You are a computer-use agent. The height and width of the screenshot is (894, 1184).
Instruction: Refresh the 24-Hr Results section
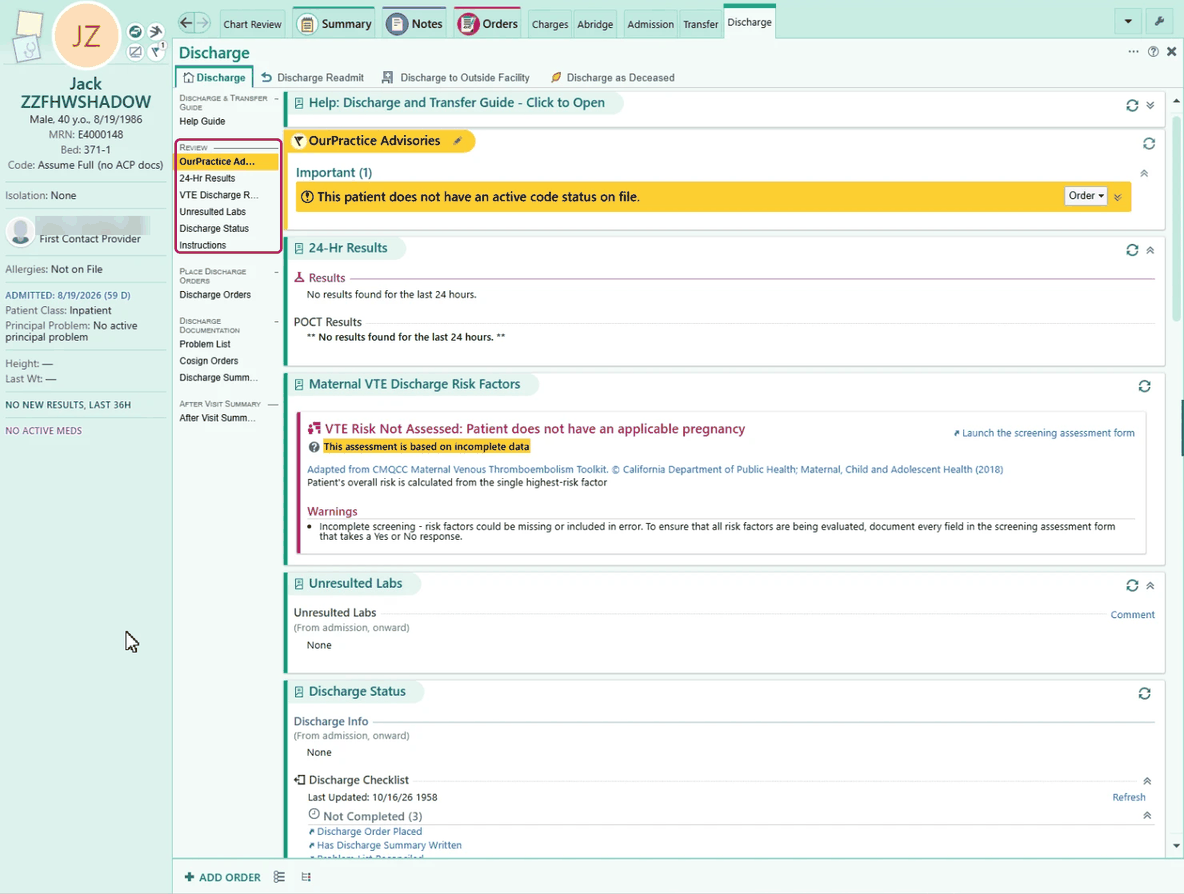1132,250
